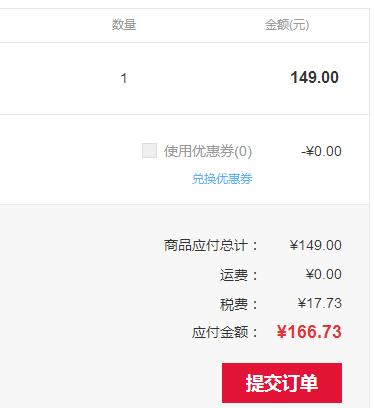Click the ¥0.00 shipping fee value
The width and height of the screenshot is (374, 408).
pyautogui.click(x=324, y=274)
